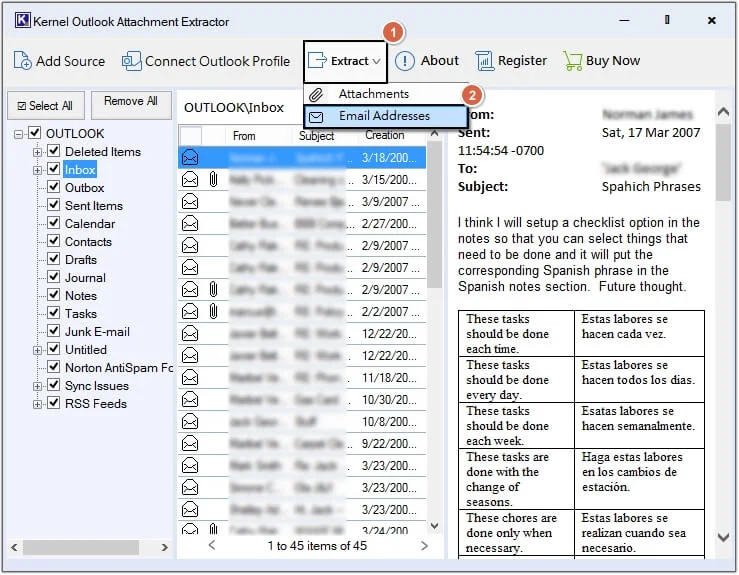The width and height of the screenshot is (739, 575).
Task: Uncheck the Deleted Items folder checkbox
Action: tap(54, 151)
